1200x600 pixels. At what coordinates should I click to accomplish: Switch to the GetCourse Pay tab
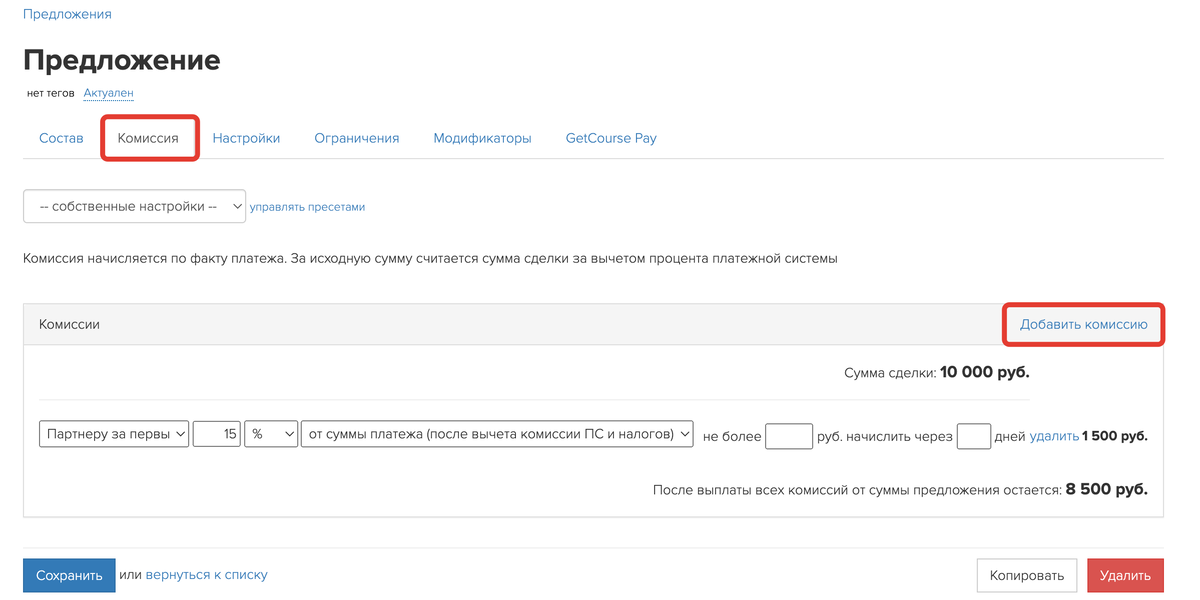(611, 138)
